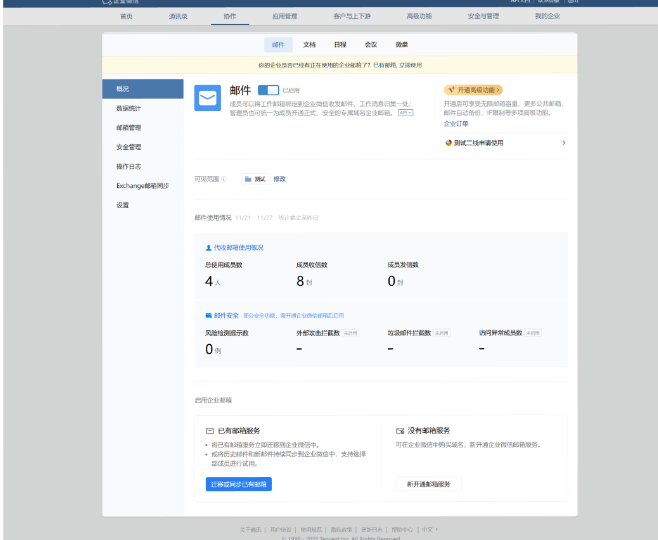Click the person icon beside 代发邮箱使用概况
This screenshot has height=540, width=658.
click(x=208, y=247)
